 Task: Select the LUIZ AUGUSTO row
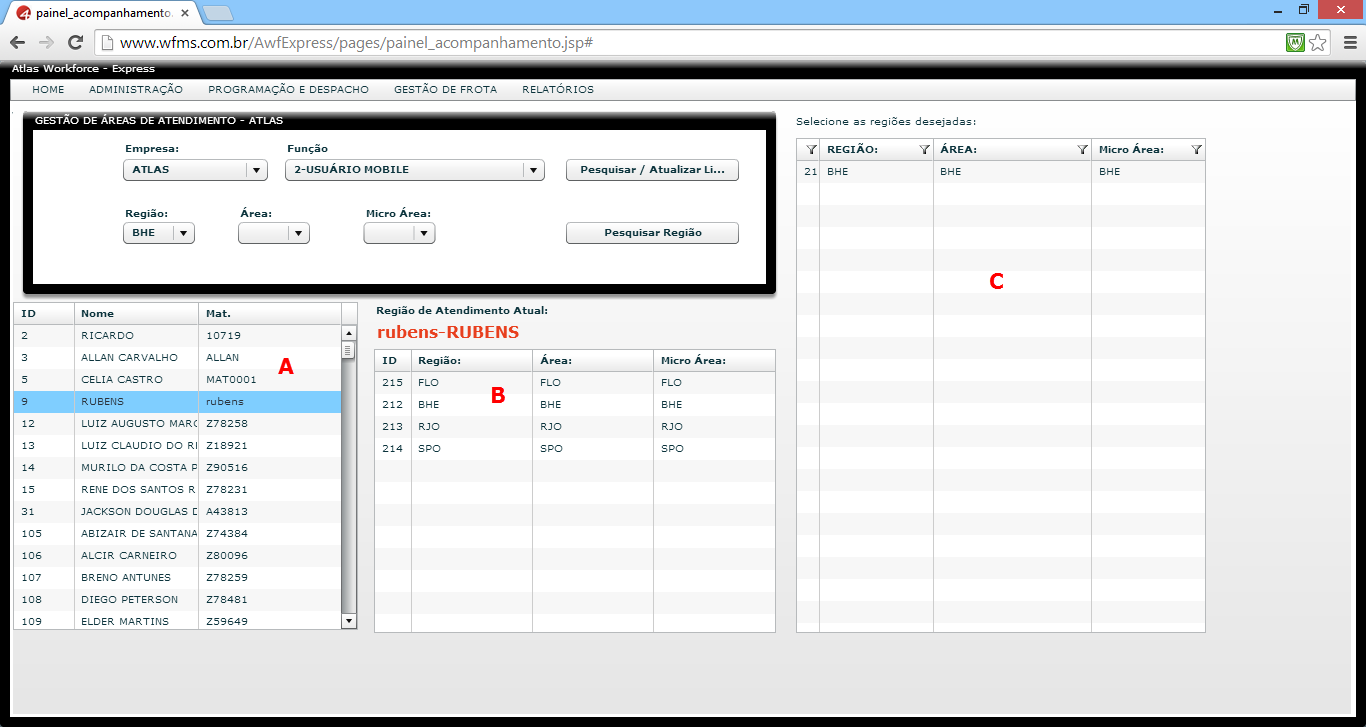pos(177,424)
